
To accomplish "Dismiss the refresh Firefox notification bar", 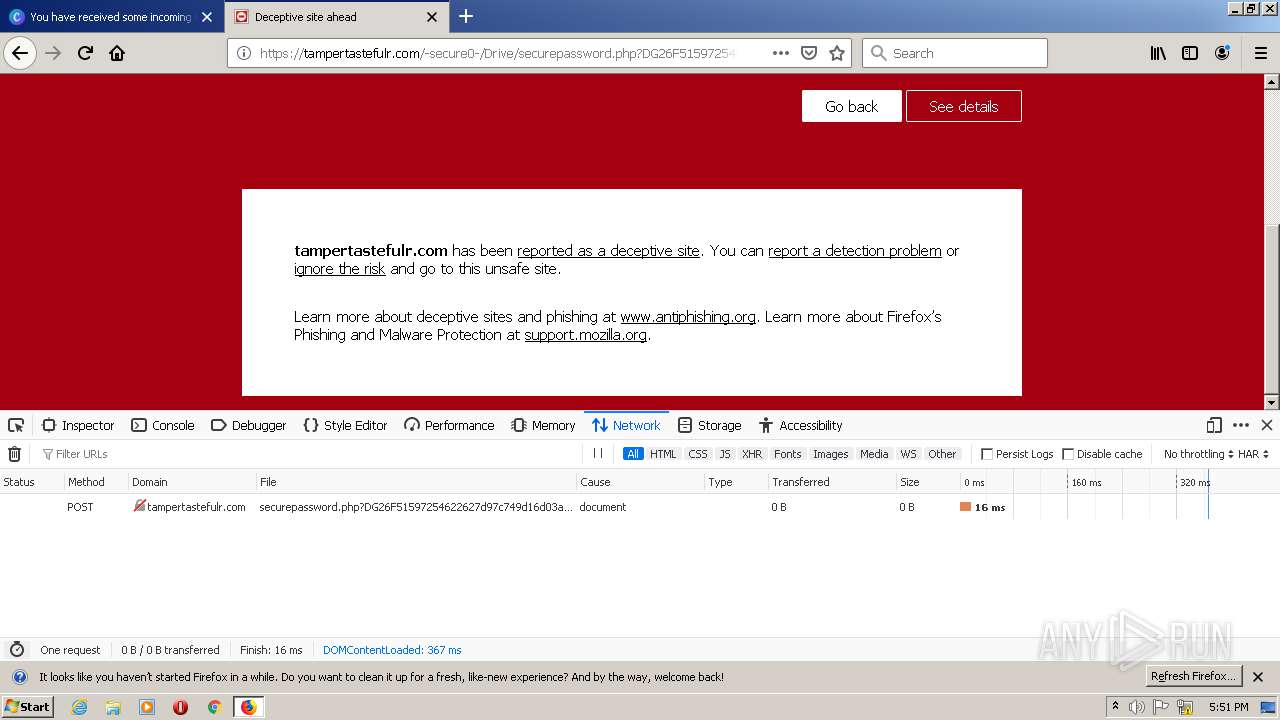I will [1258, 677].
